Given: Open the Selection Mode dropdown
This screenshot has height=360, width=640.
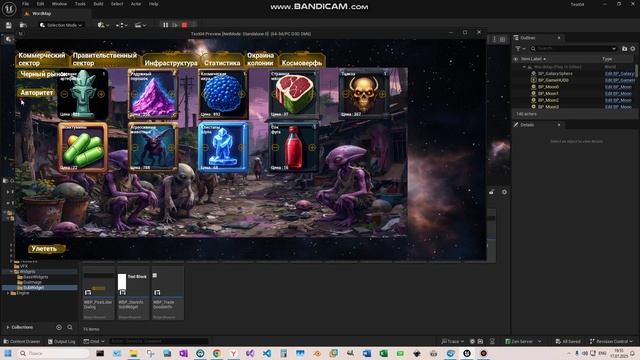Looking at the screenshot, I should pyautogui.click(x=61, y=25).
